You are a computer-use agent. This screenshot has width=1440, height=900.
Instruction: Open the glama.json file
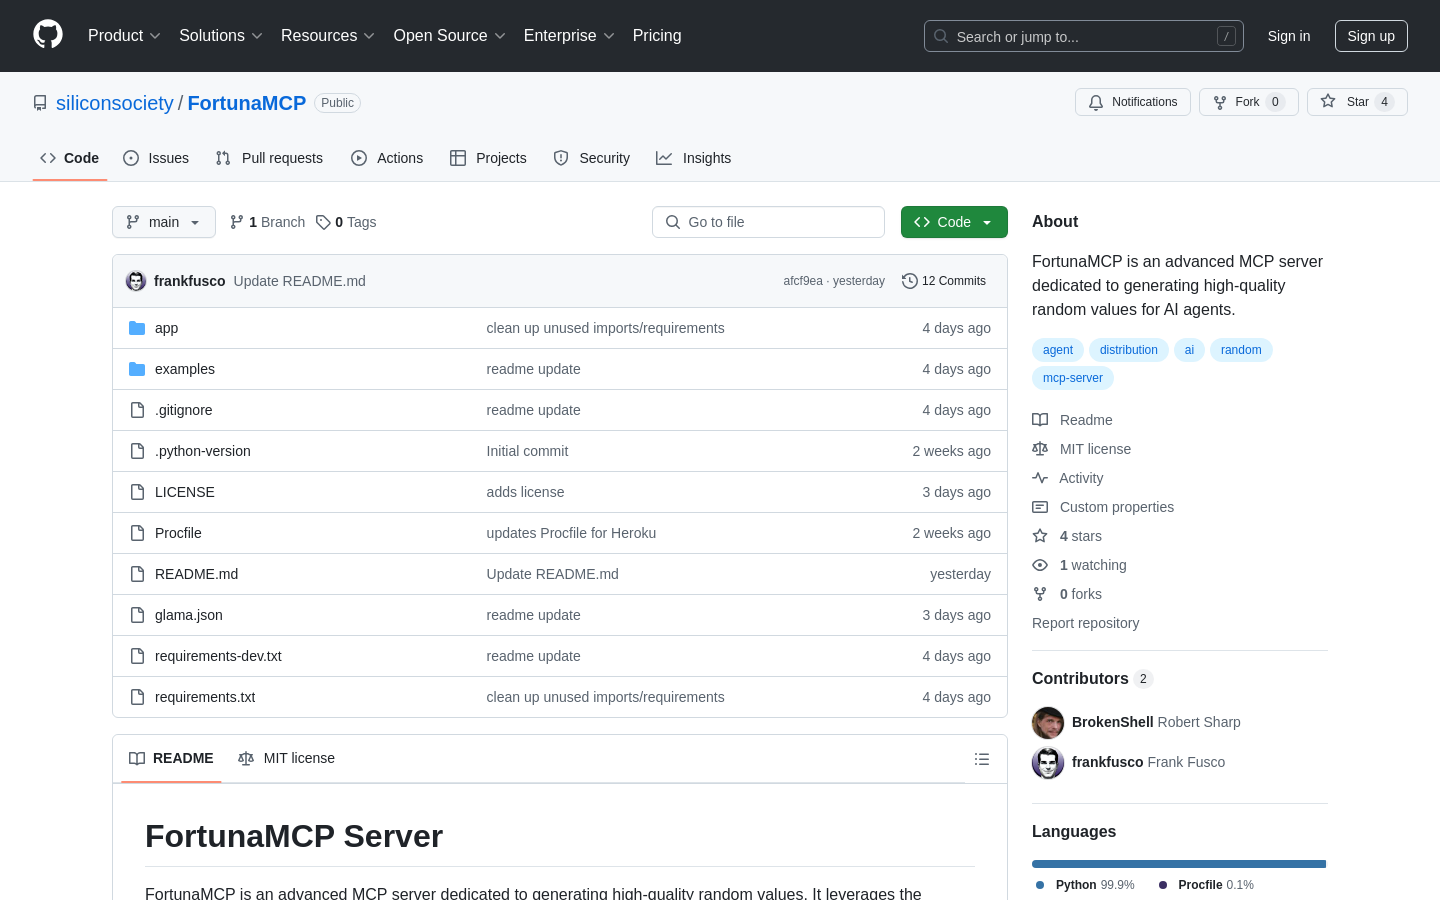point(189,615)
